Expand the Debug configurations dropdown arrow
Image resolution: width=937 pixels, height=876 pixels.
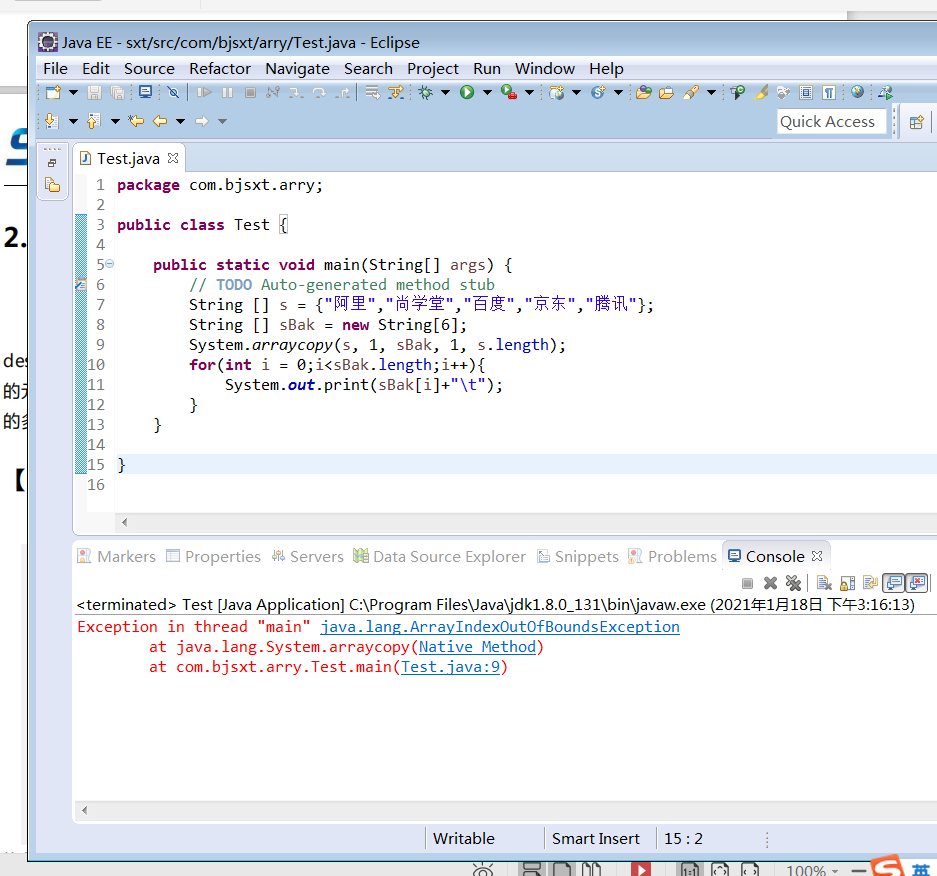point(445,93)
